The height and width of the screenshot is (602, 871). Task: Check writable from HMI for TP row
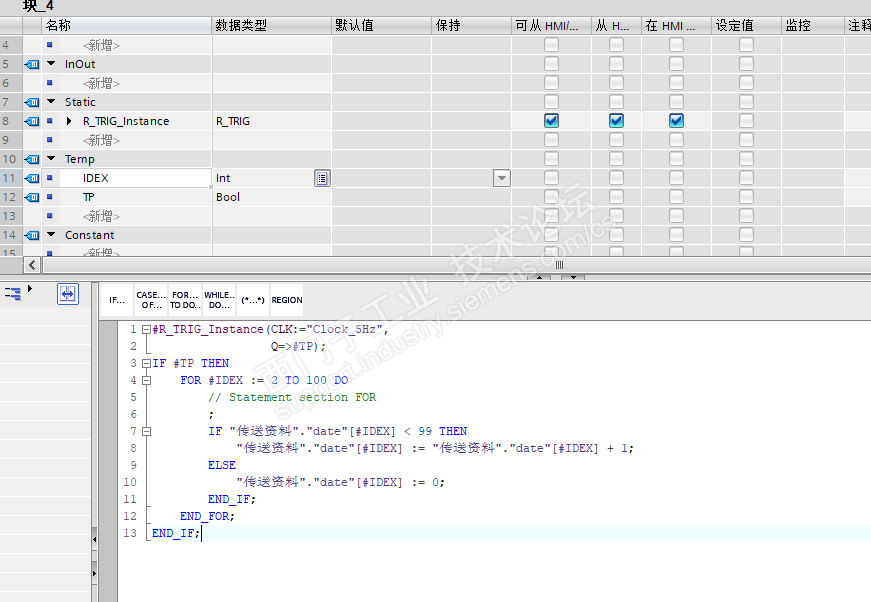[x=617, y=197]
